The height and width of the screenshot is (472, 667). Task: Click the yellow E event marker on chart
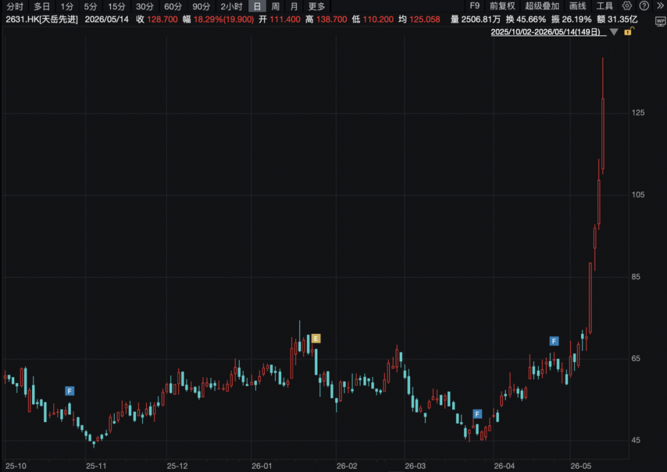316,338
